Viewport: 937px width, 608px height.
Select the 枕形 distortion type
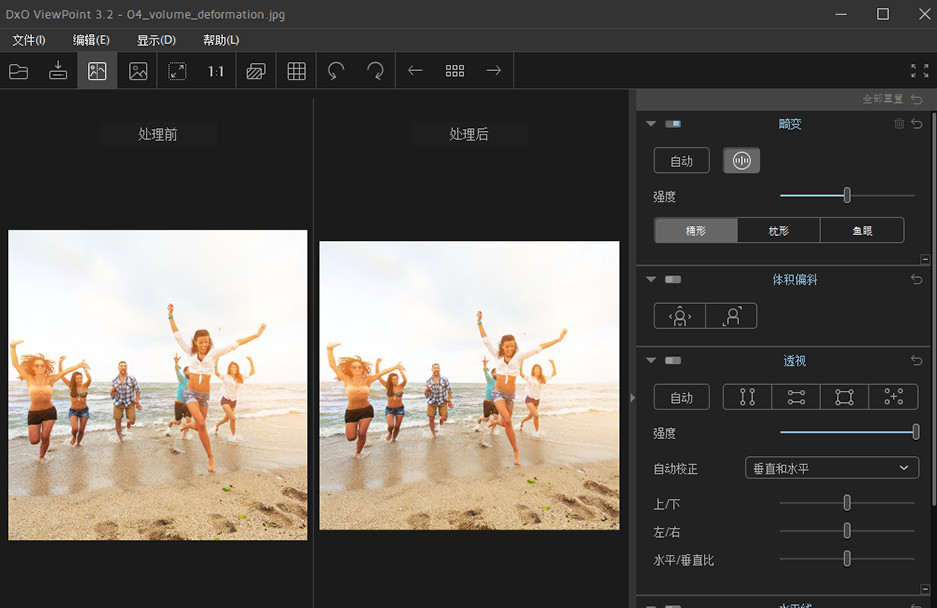[x=779, y=230]
